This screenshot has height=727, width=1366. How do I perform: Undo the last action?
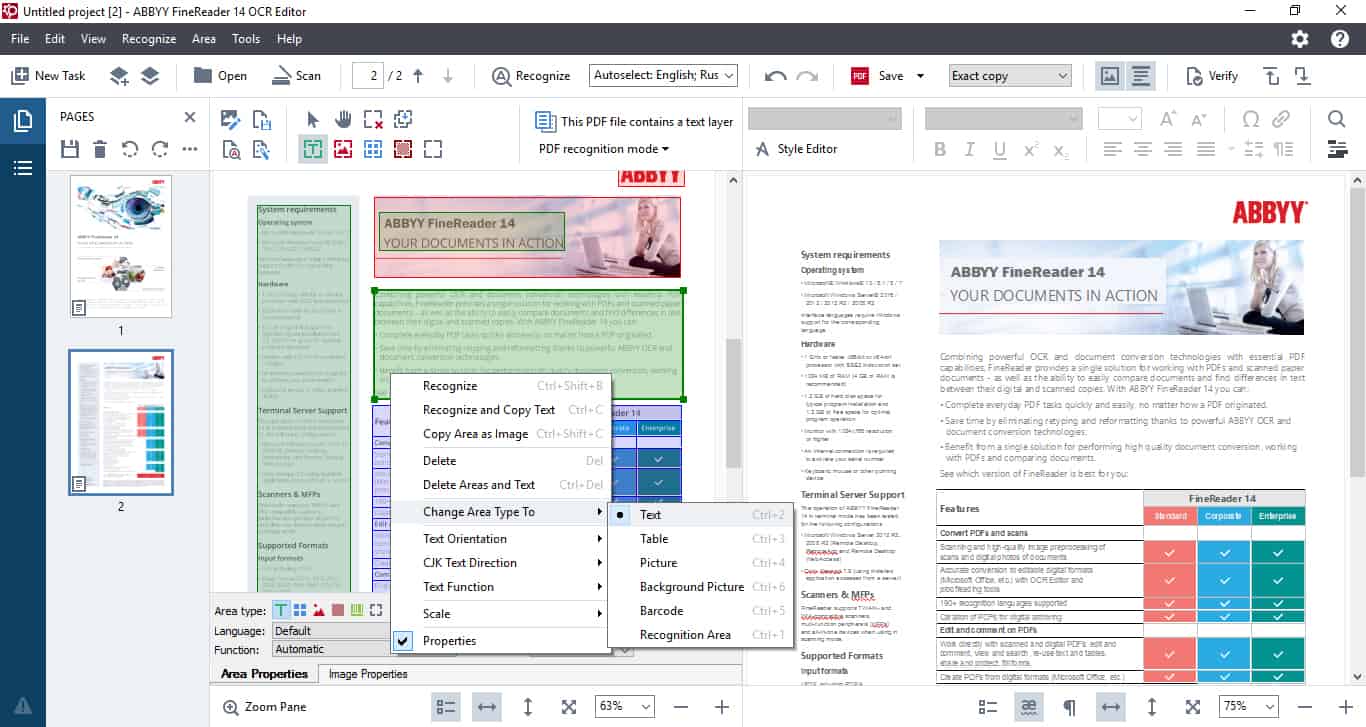tap(775, 76)
